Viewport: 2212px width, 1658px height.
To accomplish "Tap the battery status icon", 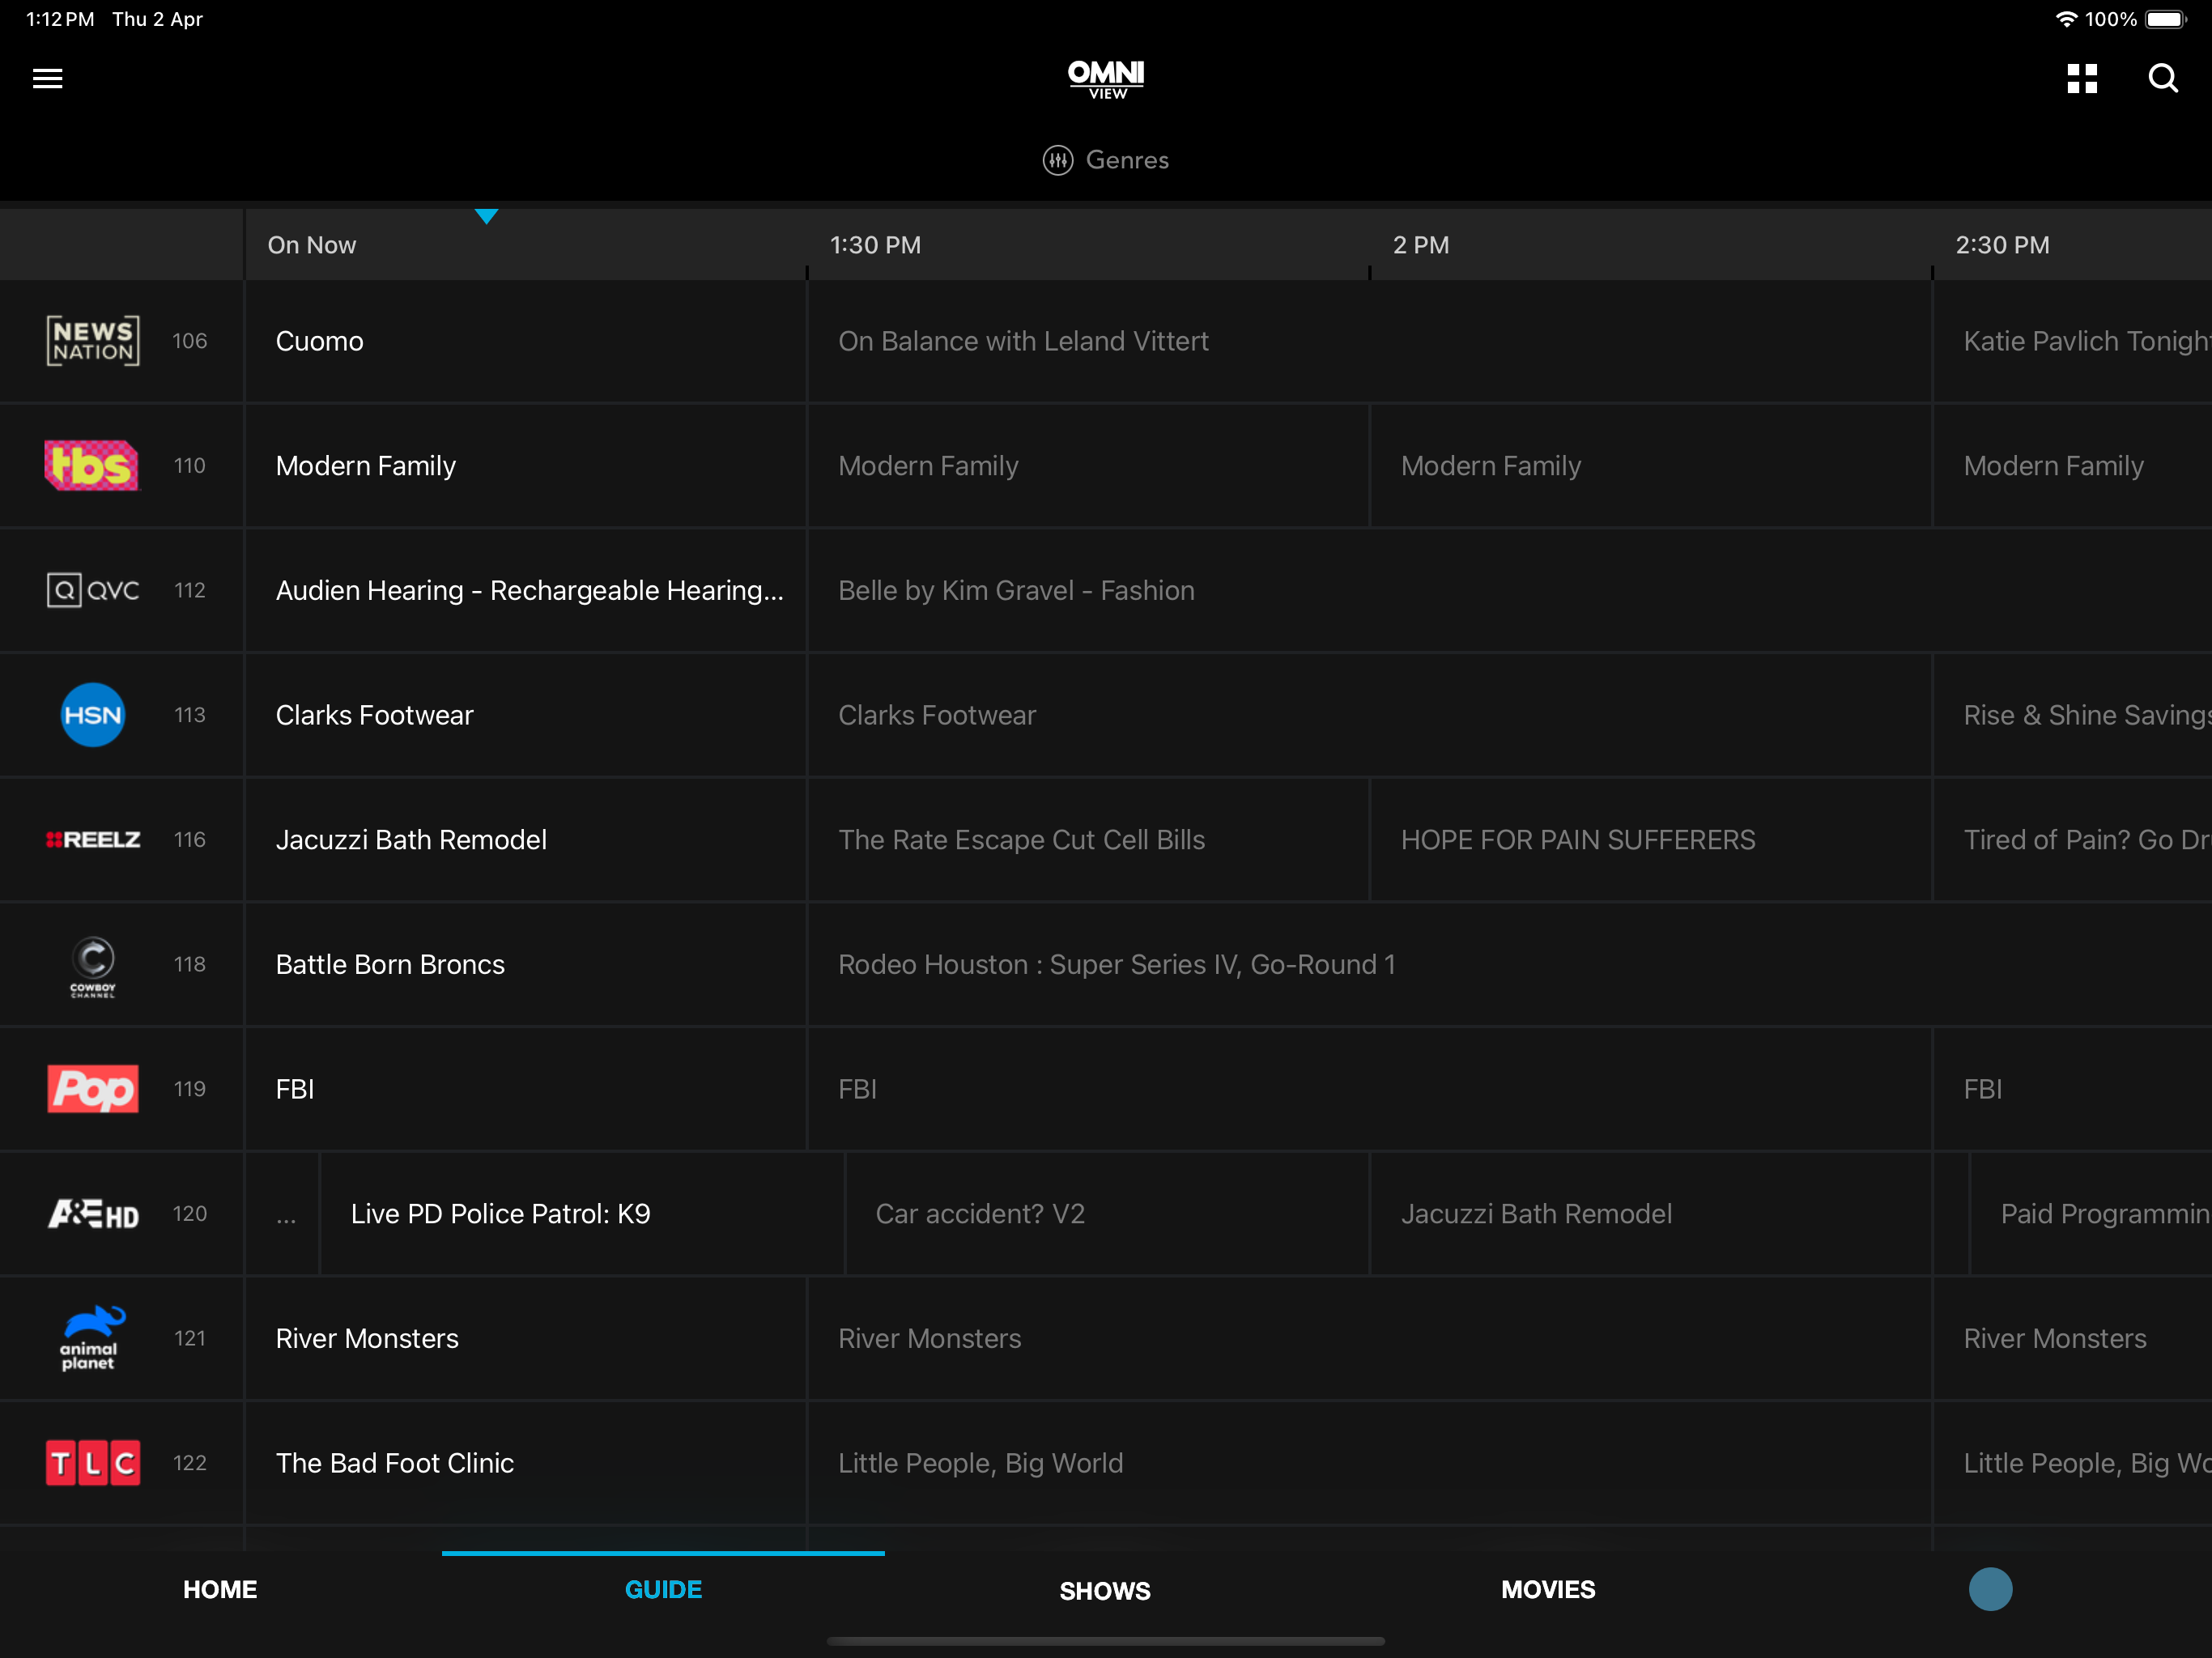I will pos(2167,19).
